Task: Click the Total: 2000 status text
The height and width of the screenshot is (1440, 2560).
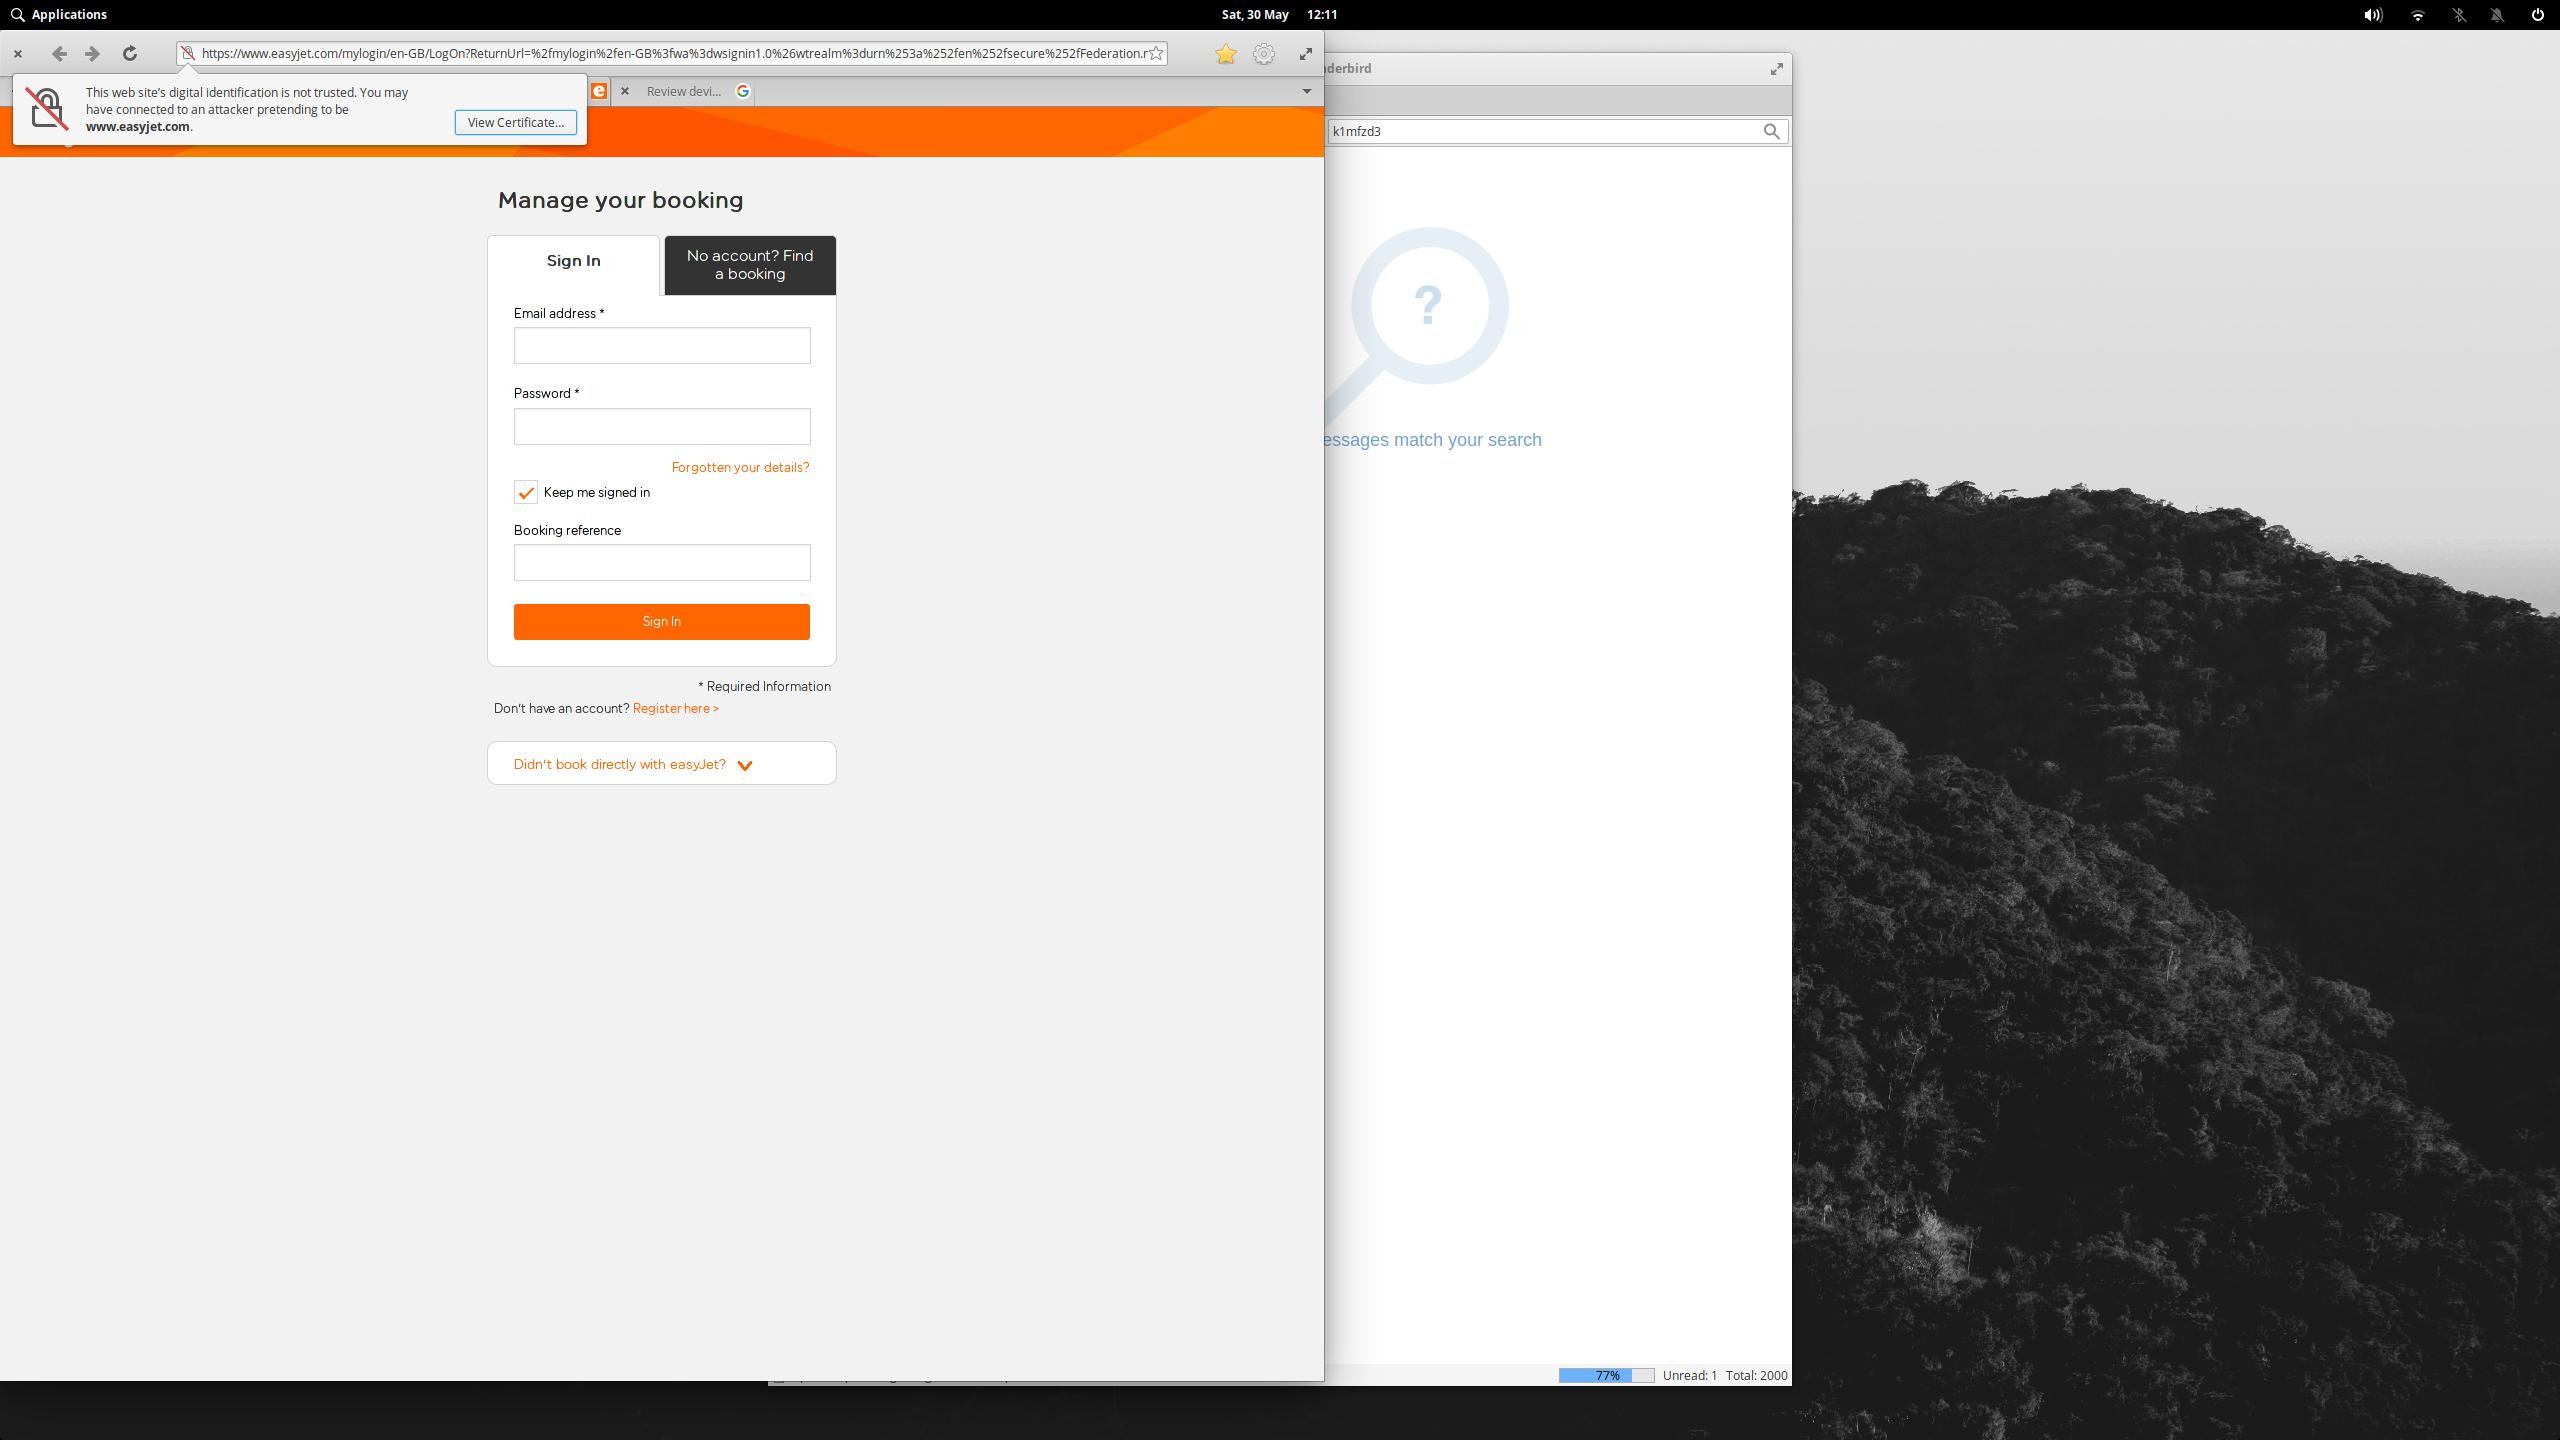Action: 1757,1375
